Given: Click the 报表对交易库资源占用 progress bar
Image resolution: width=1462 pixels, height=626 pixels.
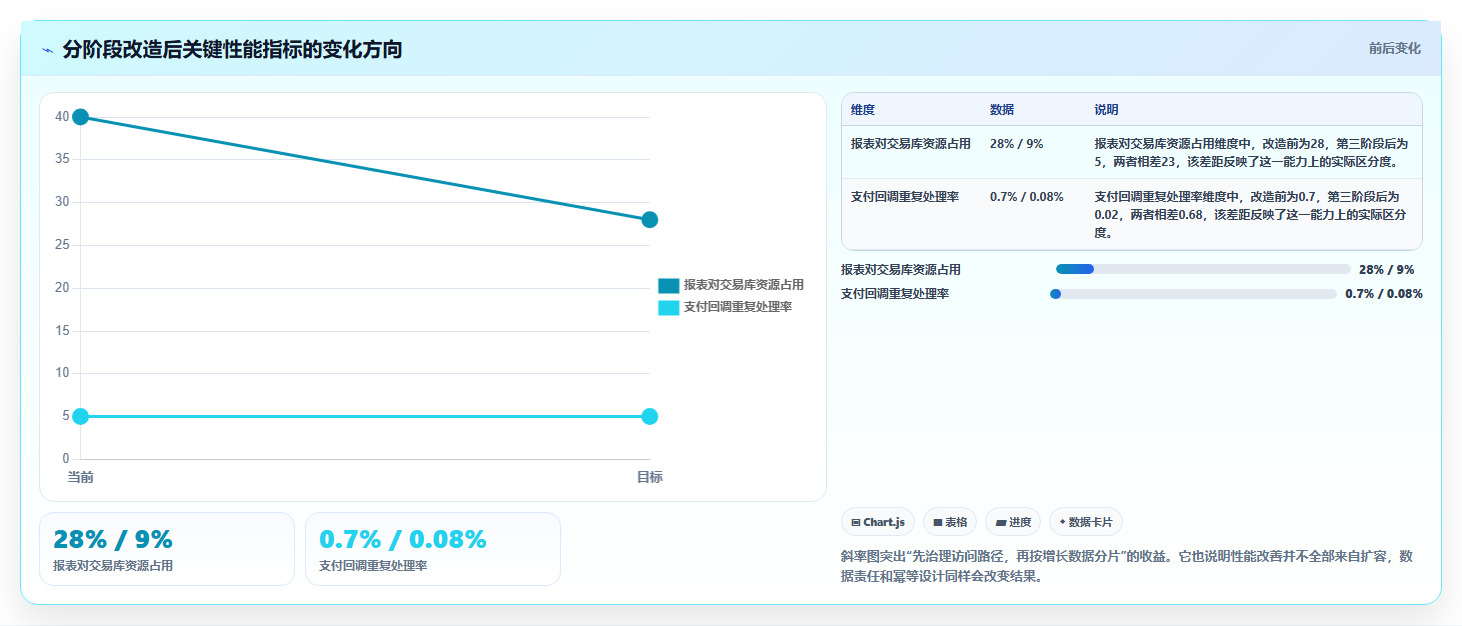Looking at the screenshot, I should tap(1203, 269).
